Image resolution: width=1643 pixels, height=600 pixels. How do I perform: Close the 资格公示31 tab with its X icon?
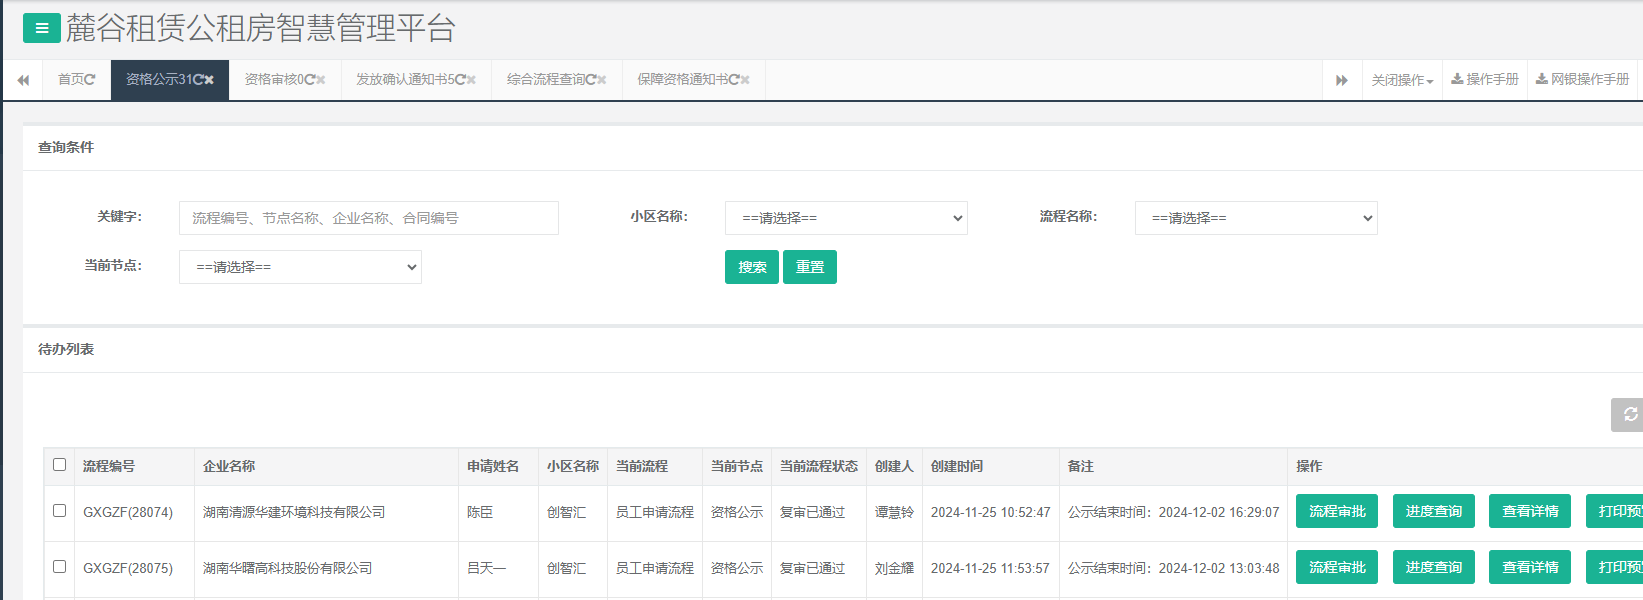click(x=209, y=80)
